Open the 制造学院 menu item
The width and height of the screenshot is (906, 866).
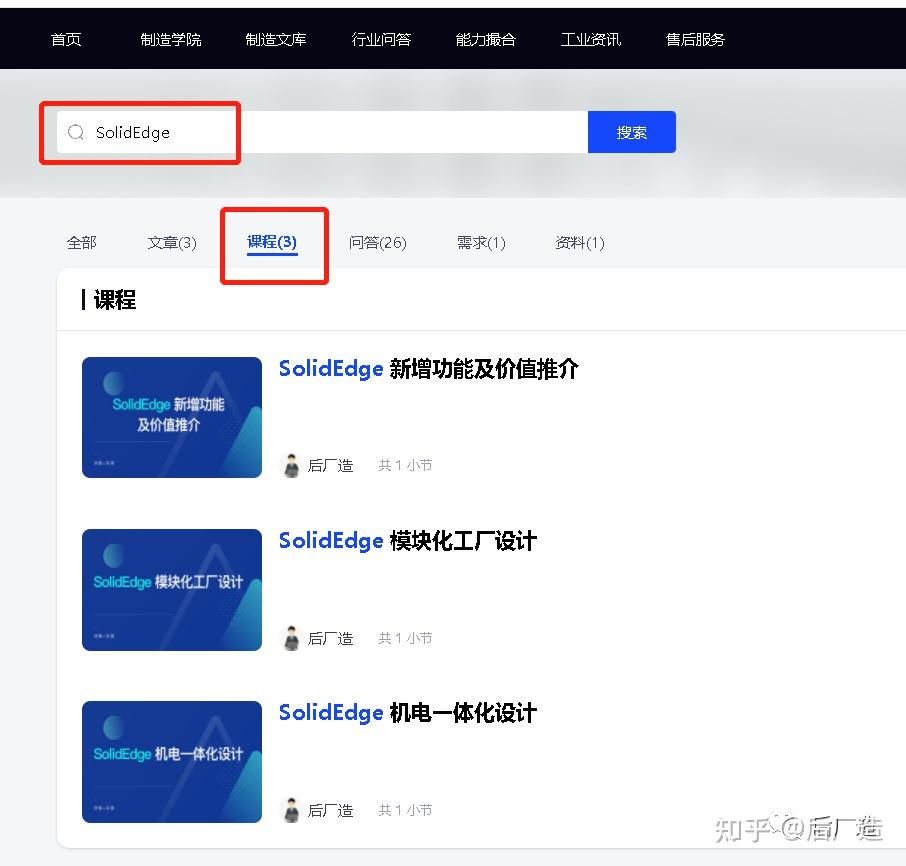point(170,39)
